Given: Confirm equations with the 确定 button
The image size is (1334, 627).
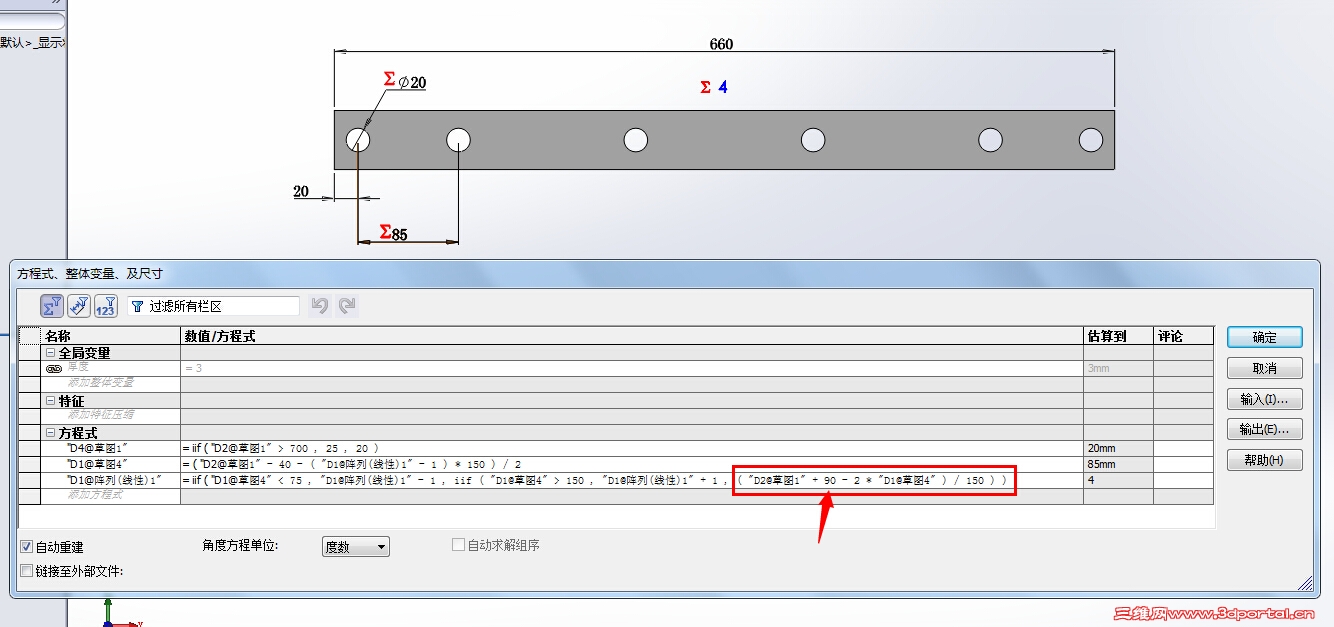Looking at the screenshot, I should 1264,337.
